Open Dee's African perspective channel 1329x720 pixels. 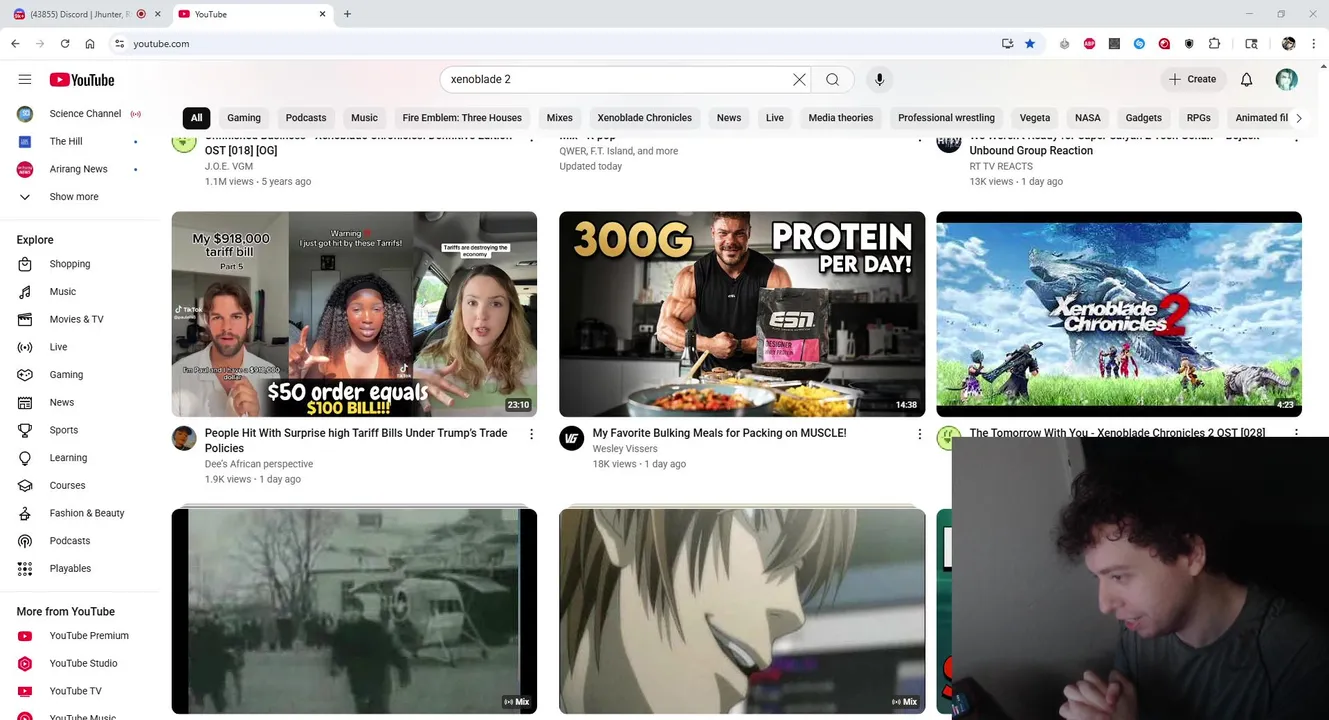pos(259,464)
